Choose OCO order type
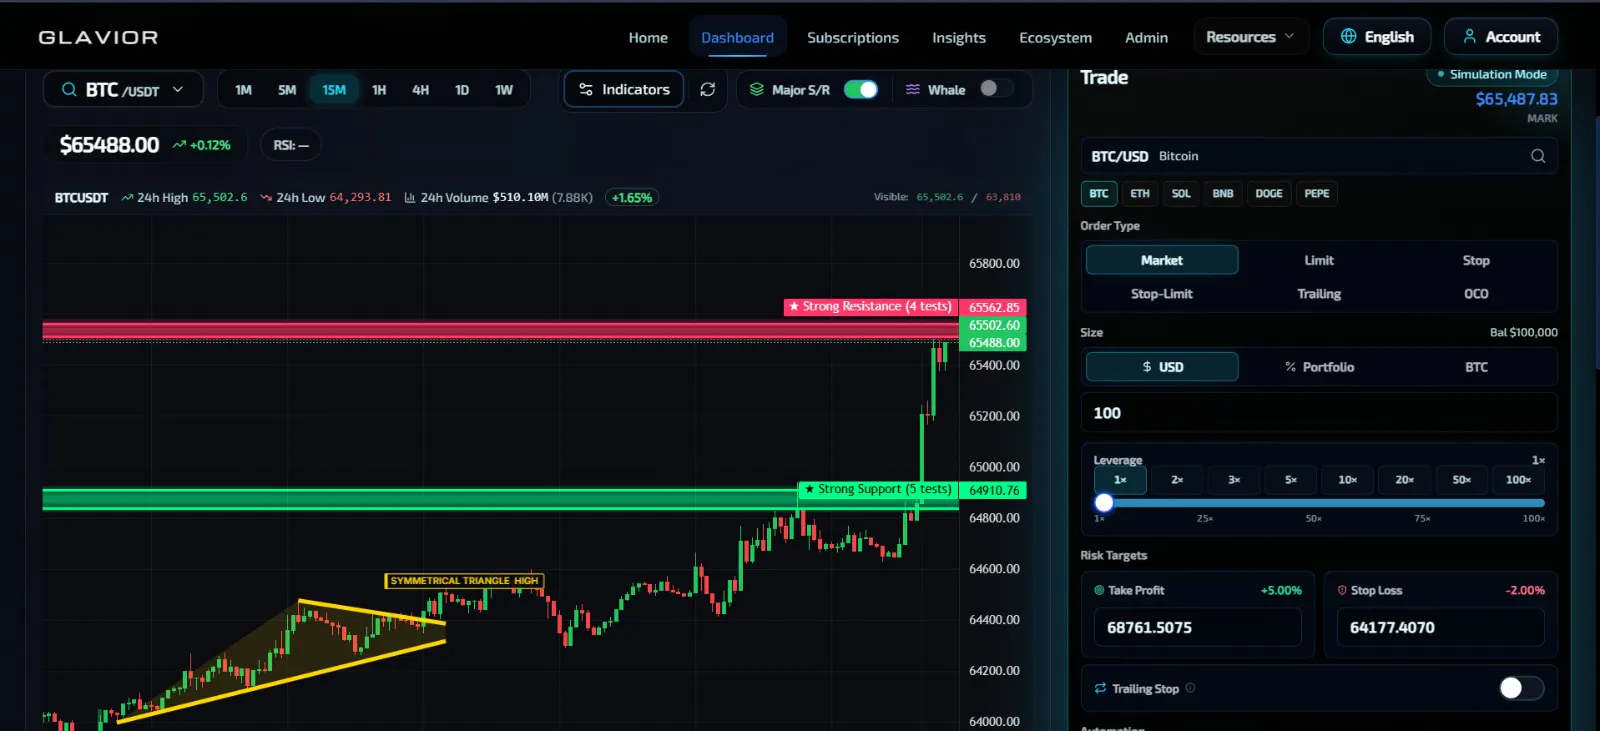Image resolution: width=1600 pixels, height=731 pixels. 1476,294
